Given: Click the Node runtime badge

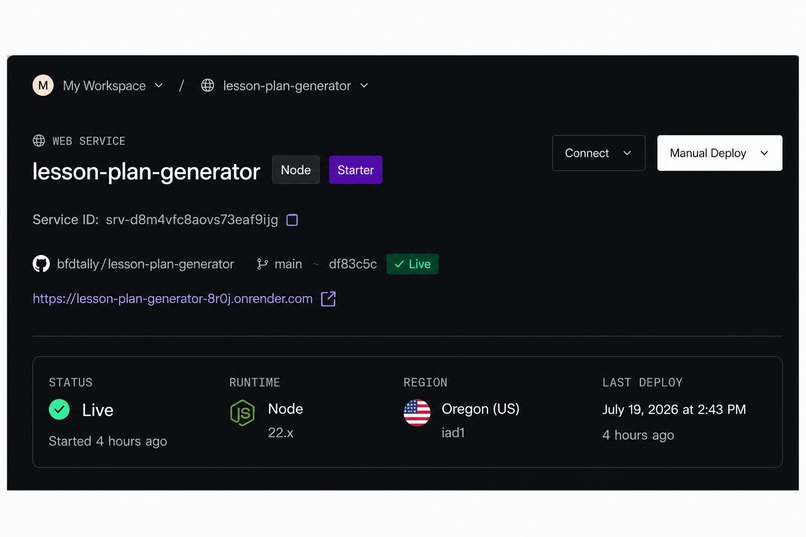Looking at the screenshot, I should pyautogui.click(x=296, y=170).
